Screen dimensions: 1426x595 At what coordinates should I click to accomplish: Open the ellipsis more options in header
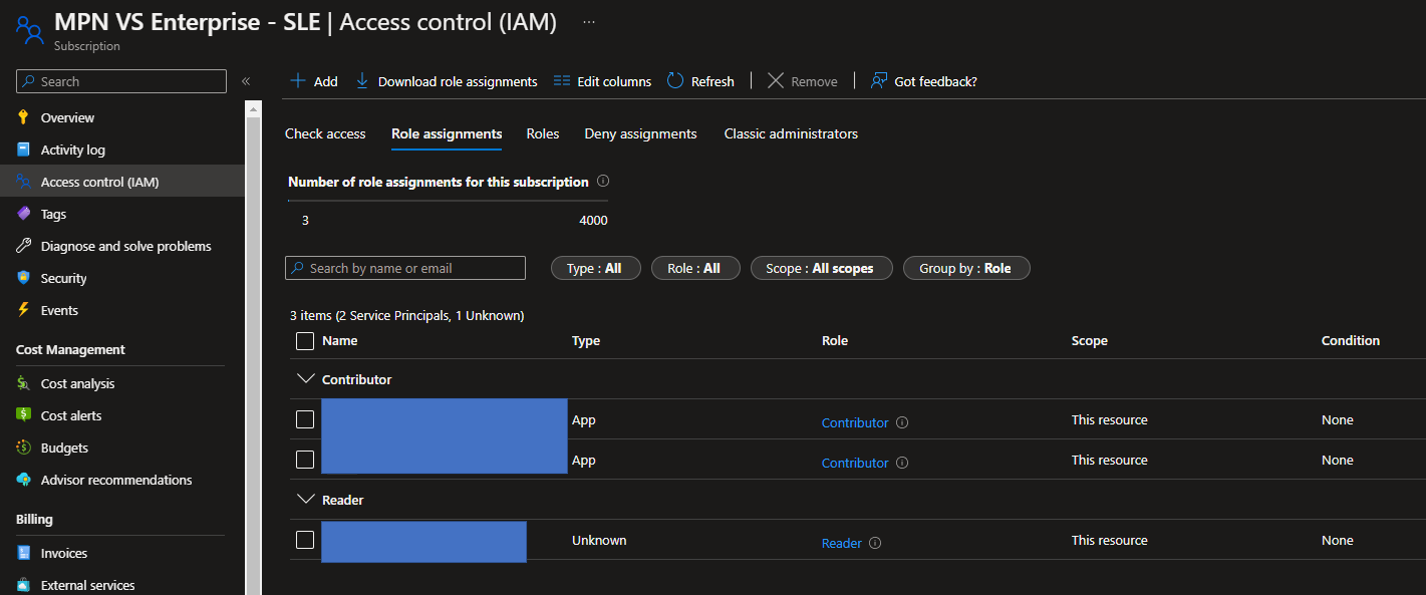pos(589,21)
